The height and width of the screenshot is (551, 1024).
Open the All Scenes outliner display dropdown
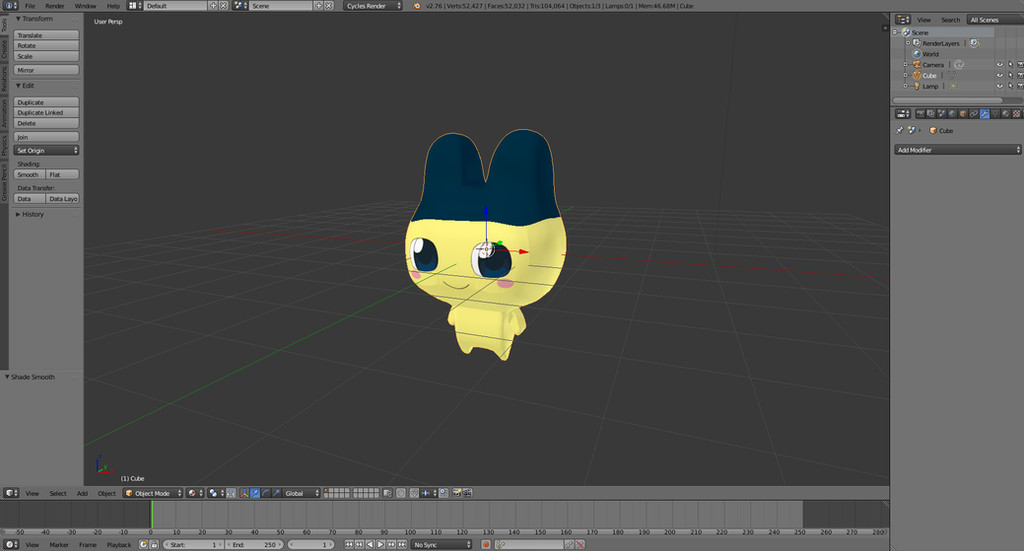pyautogui.click(x=995, y=20)
